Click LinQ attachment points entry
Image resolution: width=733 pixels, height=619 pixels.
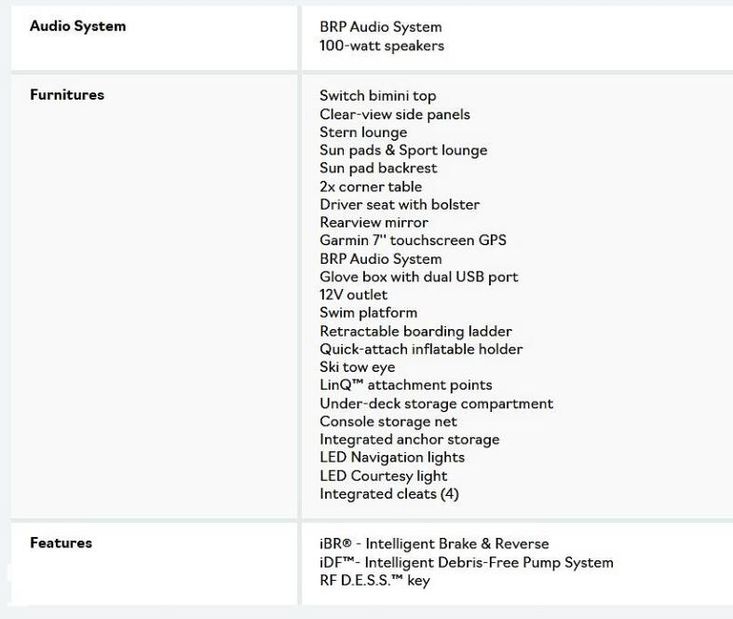[x=406, y=385]
